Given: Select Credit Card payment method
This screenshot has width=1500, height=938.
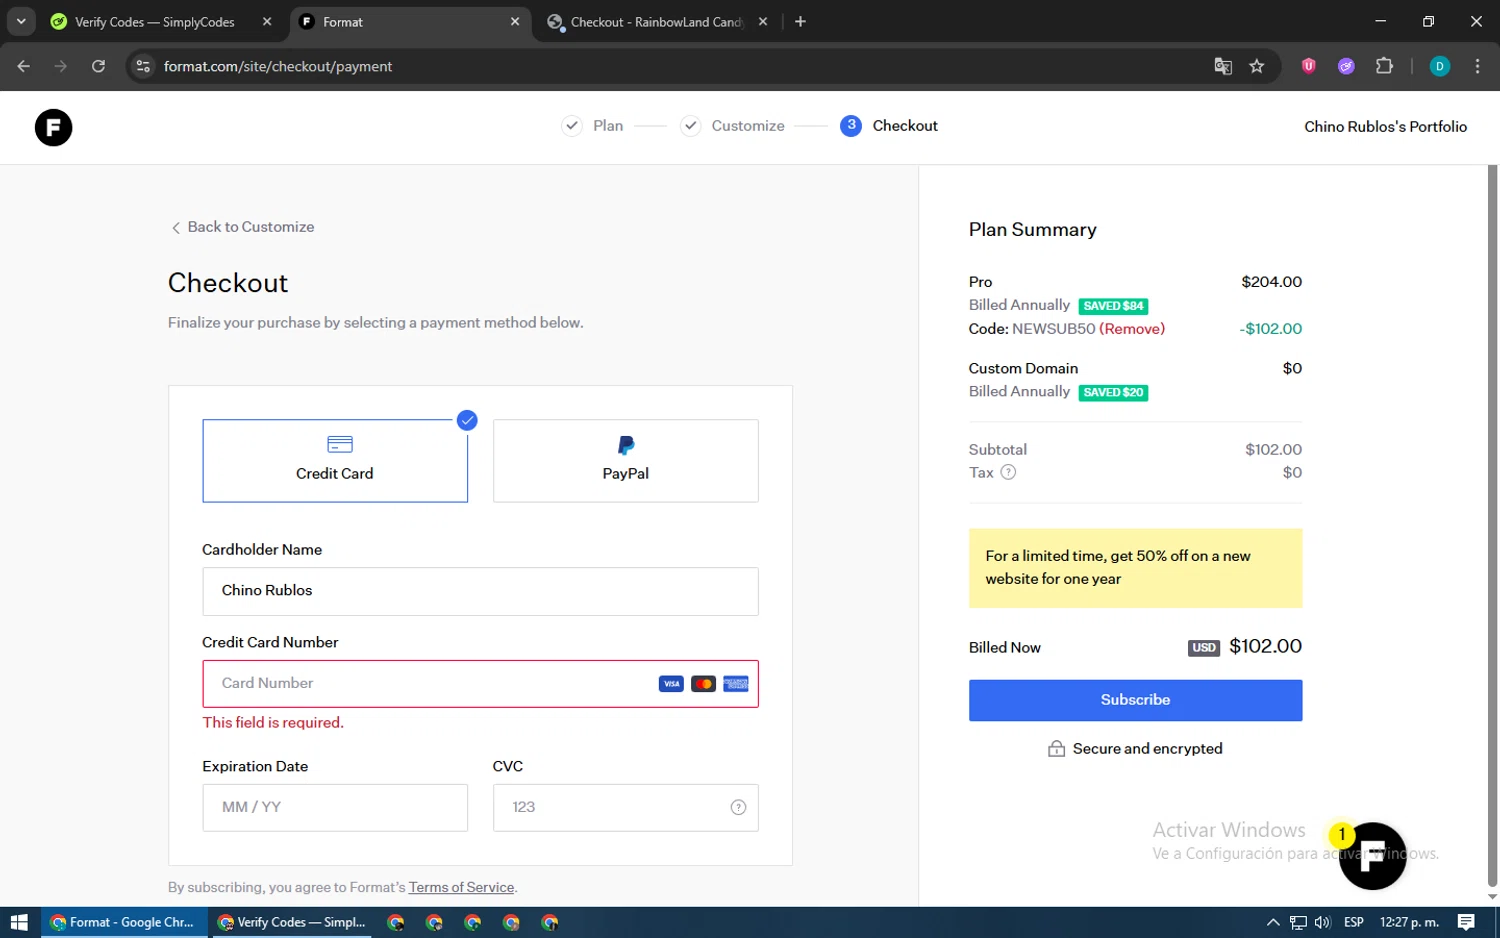Looking at the screenshot, I should coord(335,461).
